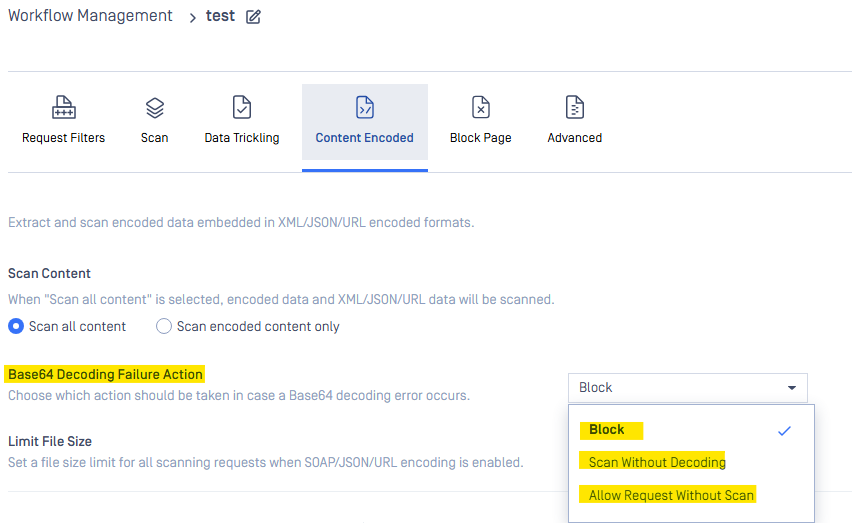The height and width of the screenshot is (523, 852).
Task: Click the pencil edit icon beside test
Action: 253,17
